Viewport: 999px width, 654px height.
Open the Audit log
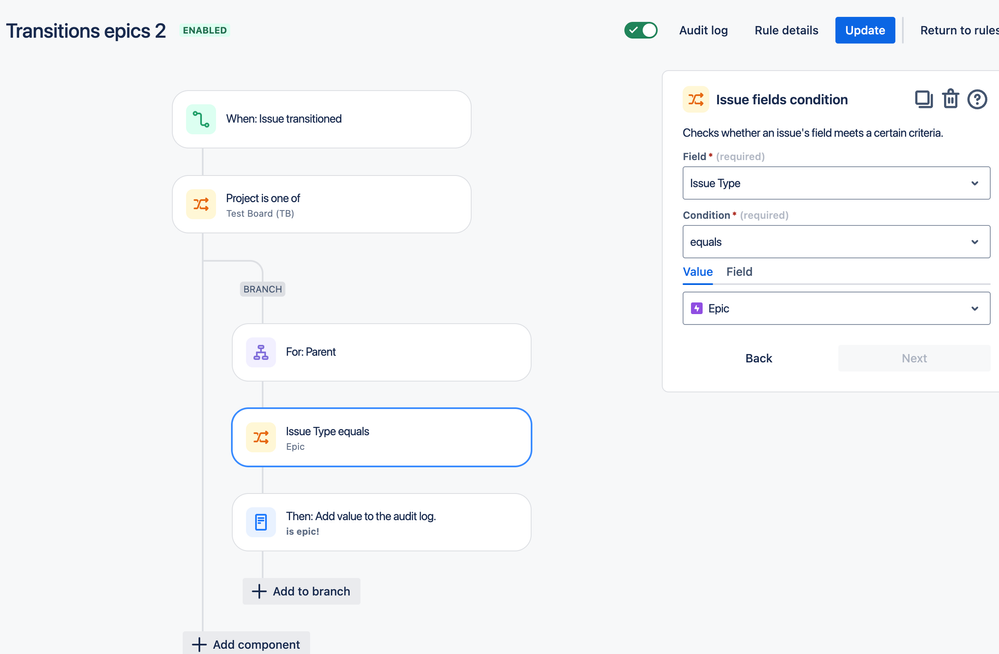[703, 31]
